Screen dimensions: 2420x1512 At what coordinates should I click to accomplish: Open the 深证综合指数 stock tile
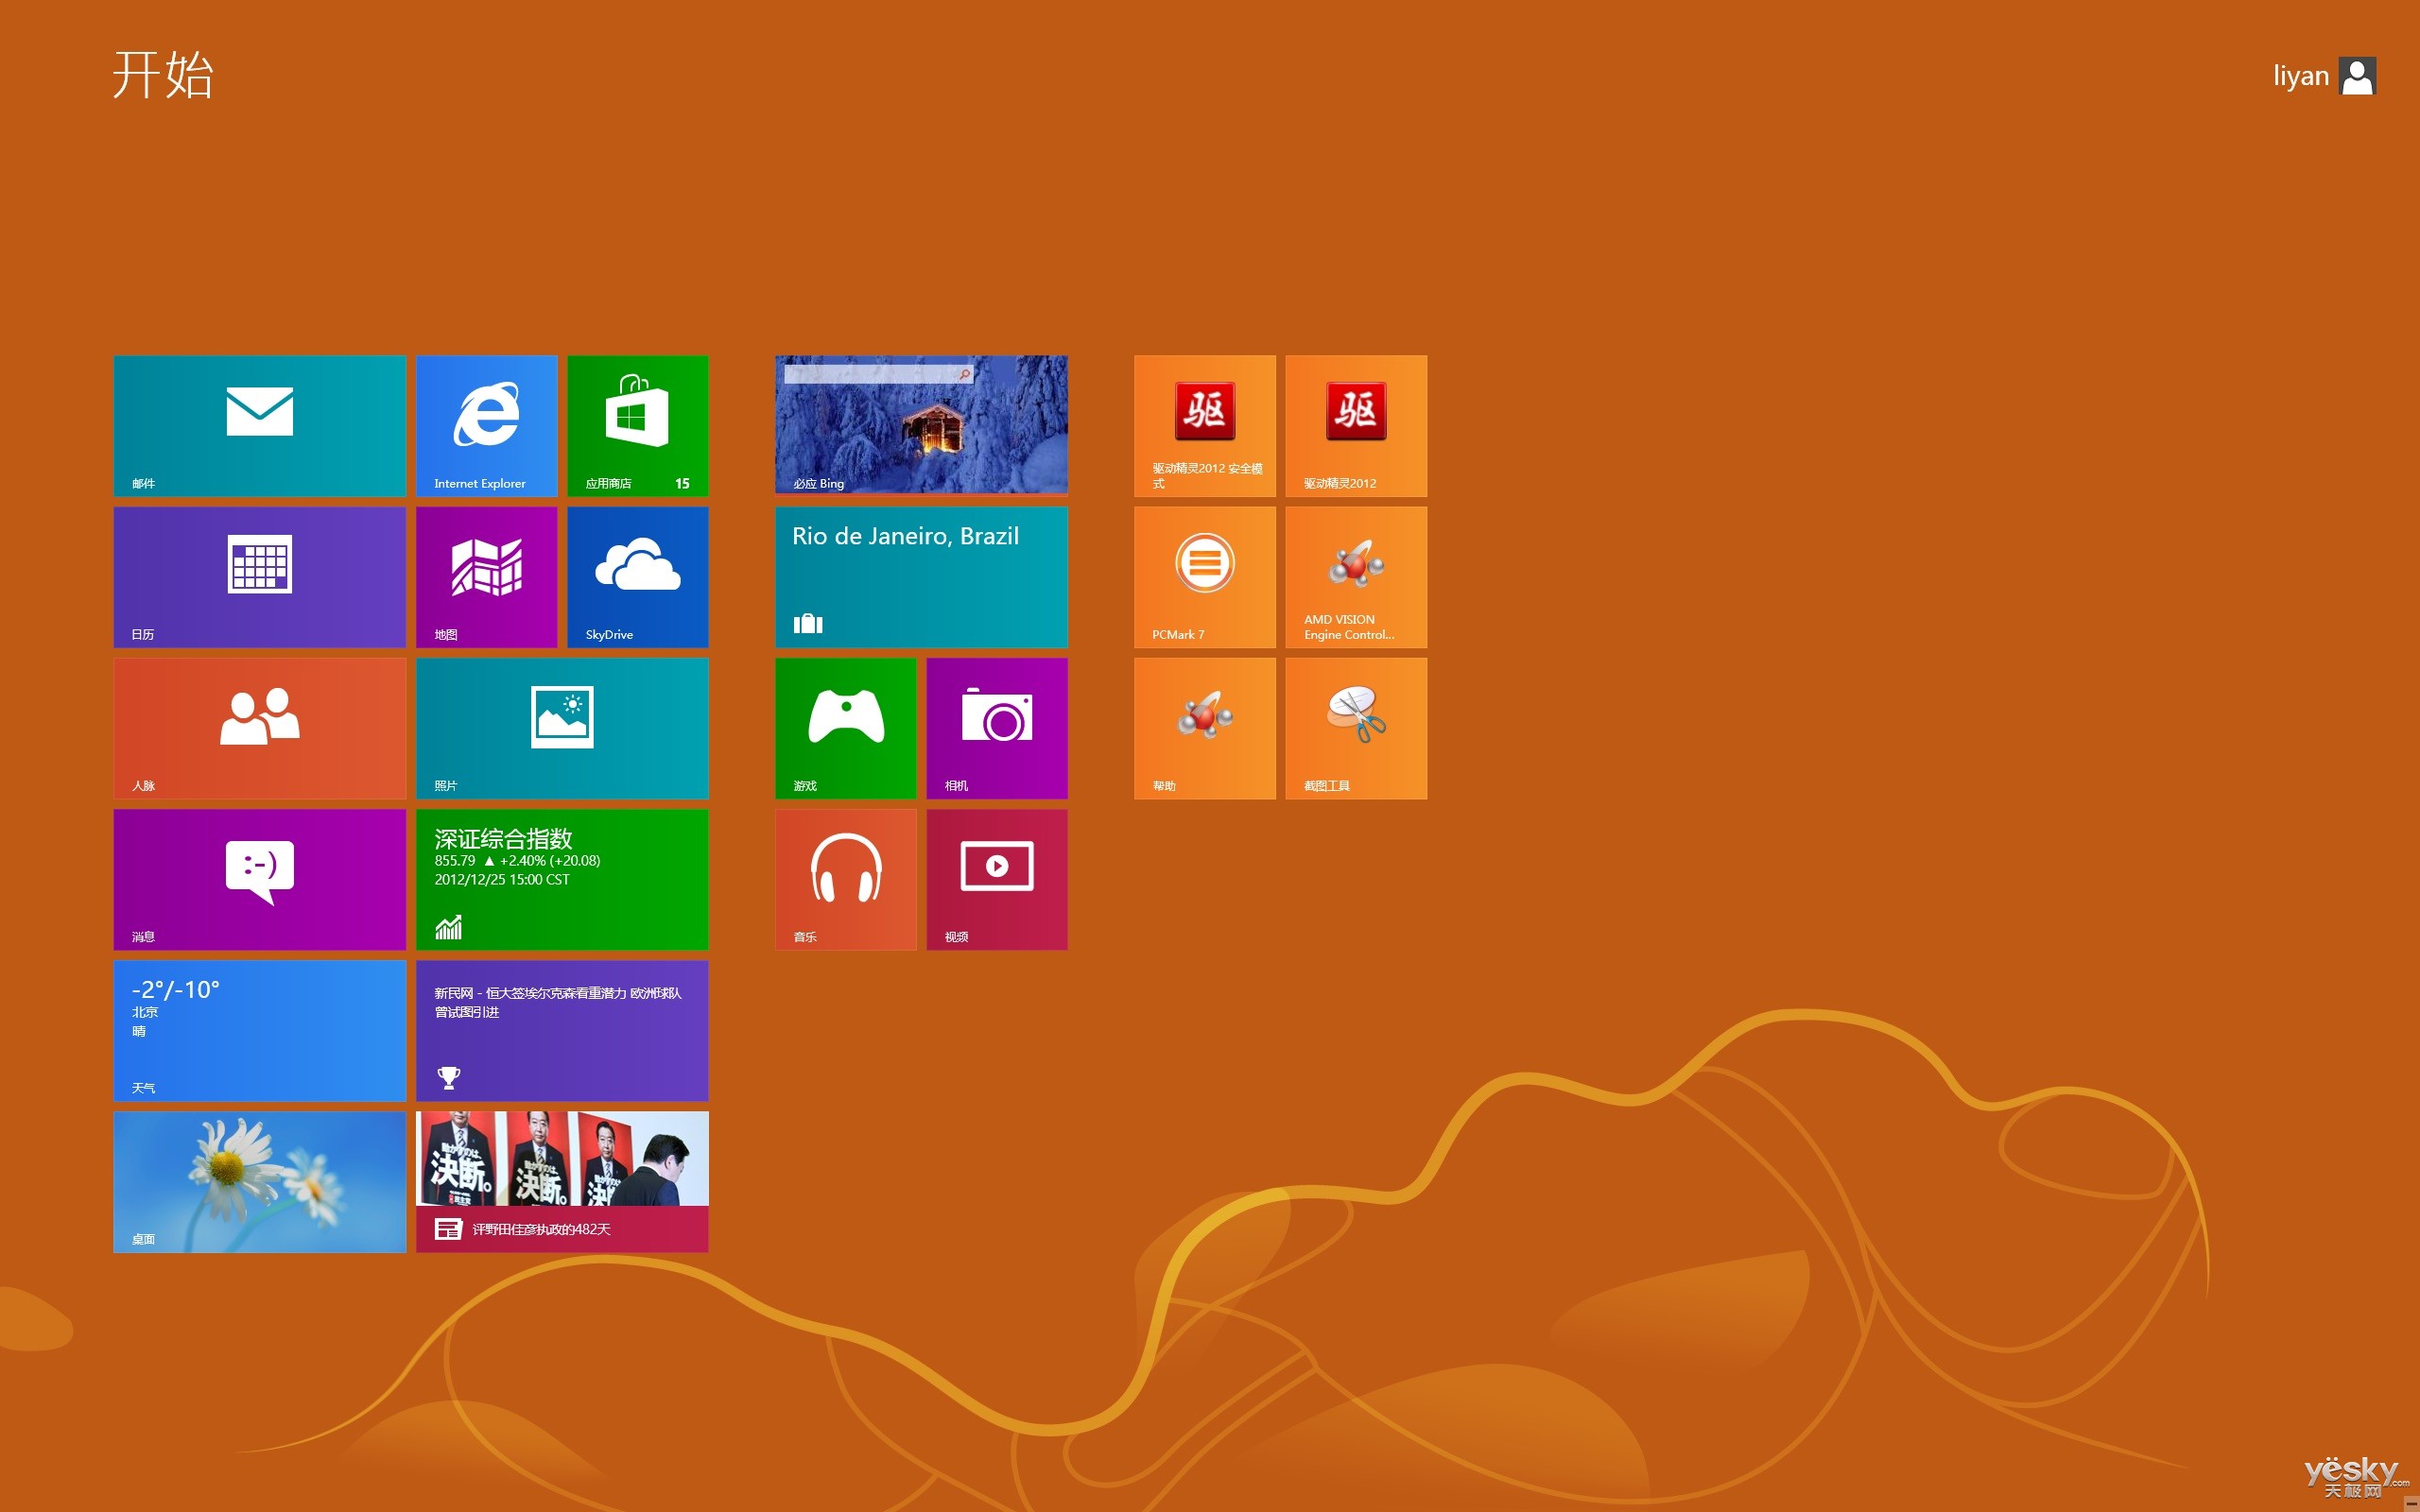click(x=561, y=878)
